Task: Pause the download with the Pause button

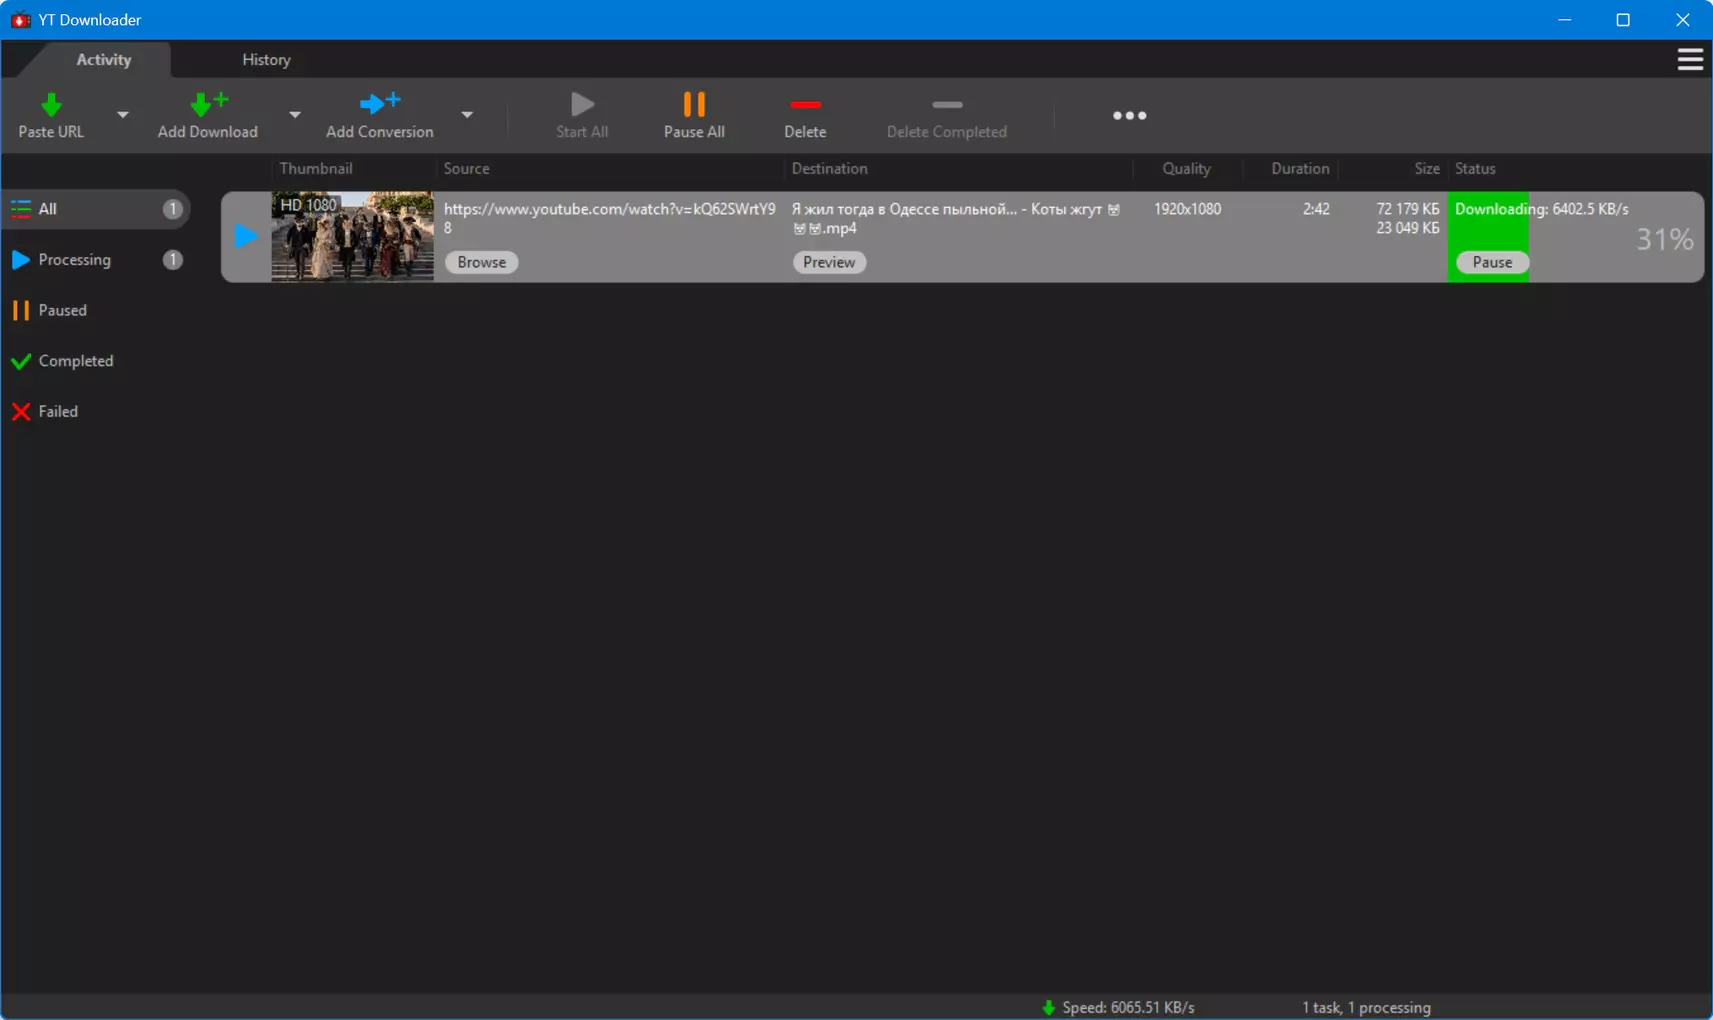Action: pos(1492,262)
